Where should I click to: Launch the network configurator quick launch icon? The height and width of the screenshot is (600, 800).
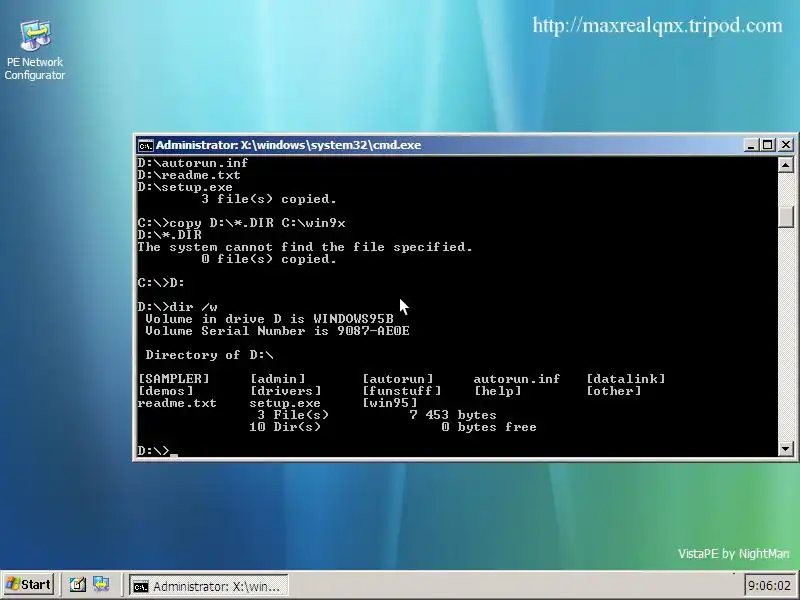pyautogui.click(x=101, y=585)
